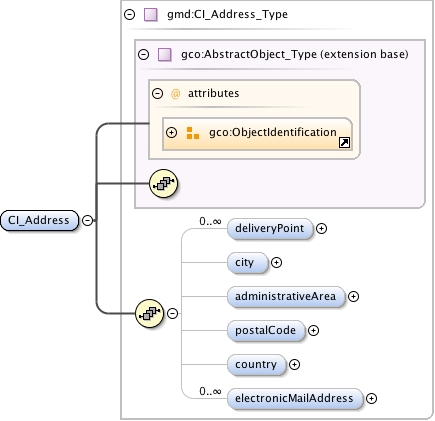Viewport: 435px width, 421px height.
Task: Select the electronicMailAddress element node
Action: coord(295,398)
